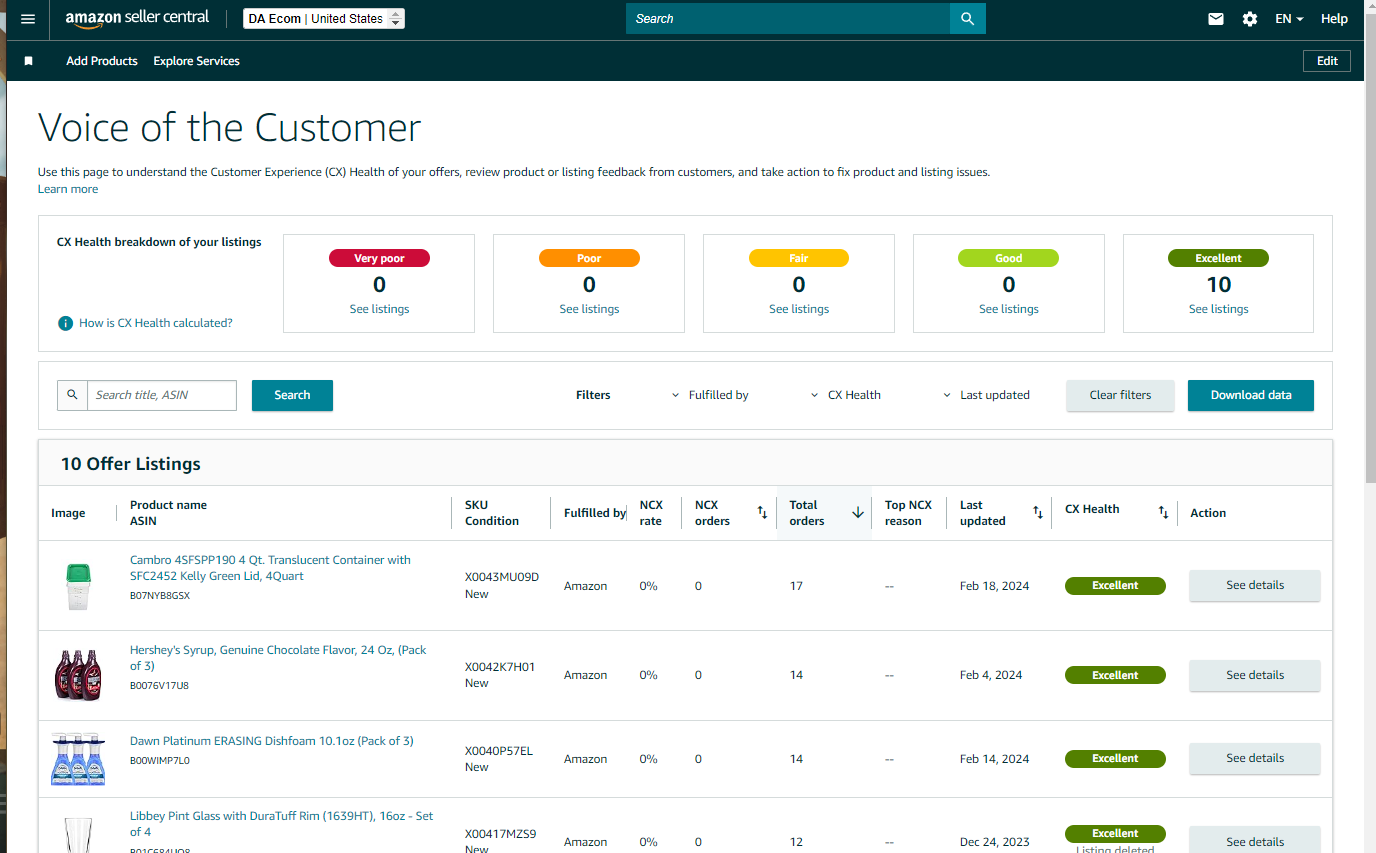Screen dimensions: 1376x853
Task: Open the Libbey Pint Glass product link
Action: [281, 824]
